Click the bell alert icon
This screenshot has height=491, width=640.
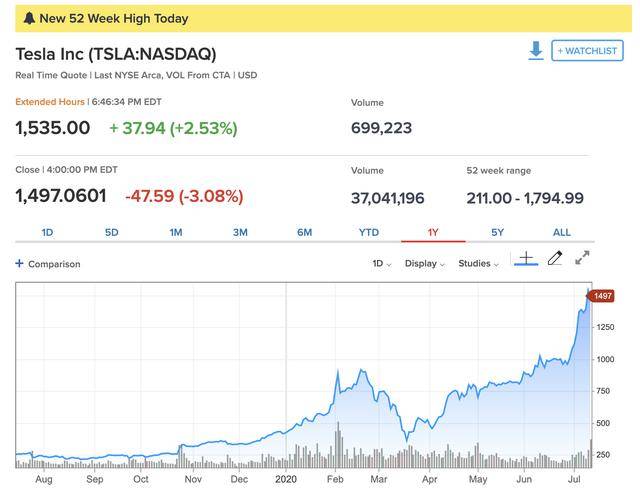click(x=28, y=18)
